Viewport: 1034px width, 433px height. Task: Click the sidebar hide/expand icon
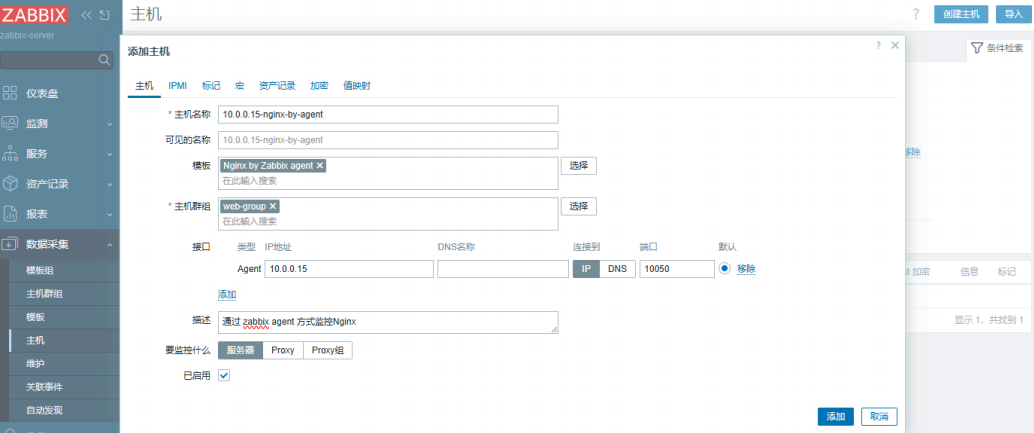coord(105,14)
